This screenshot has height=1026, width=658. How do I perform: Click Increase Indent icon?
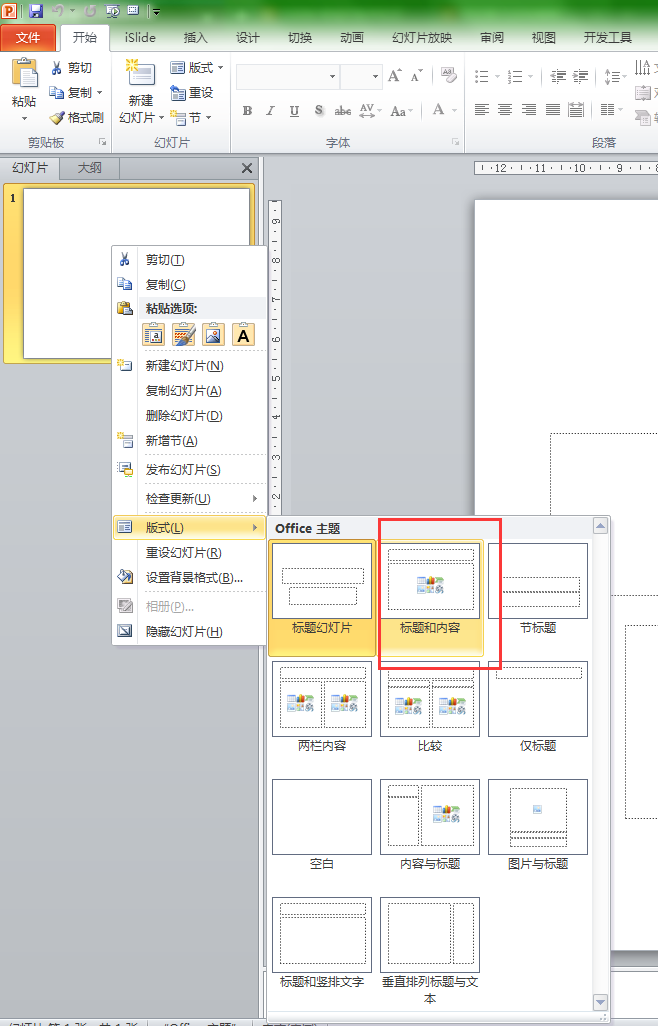(x=580, y=77)
